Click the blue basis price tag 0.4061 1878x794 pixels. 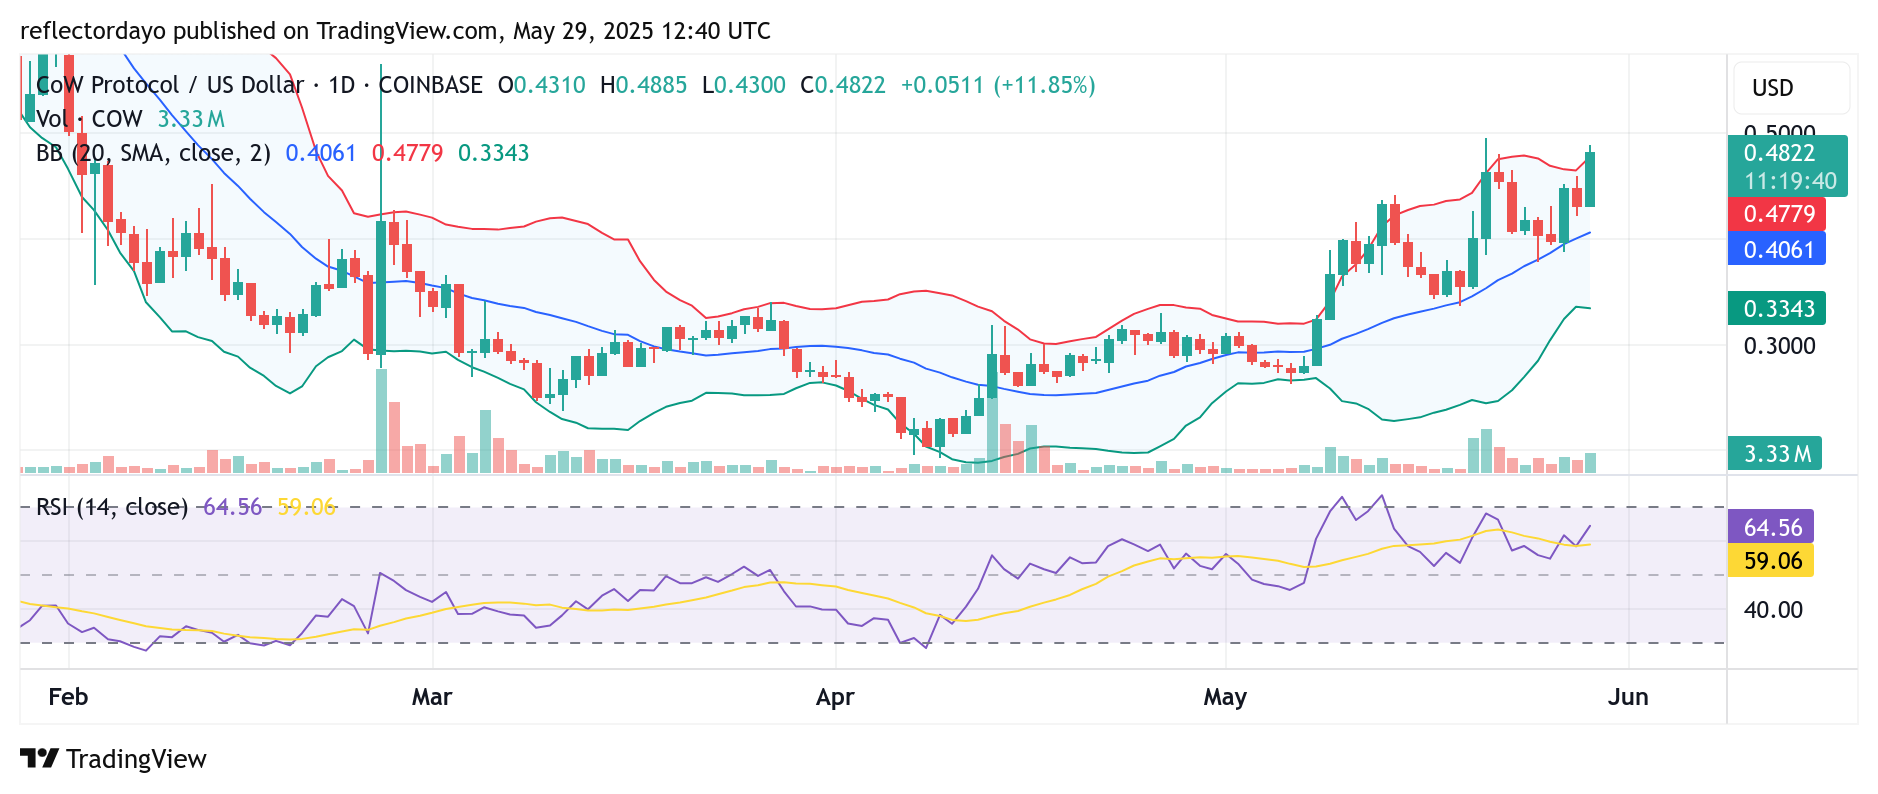(1777, 249)
